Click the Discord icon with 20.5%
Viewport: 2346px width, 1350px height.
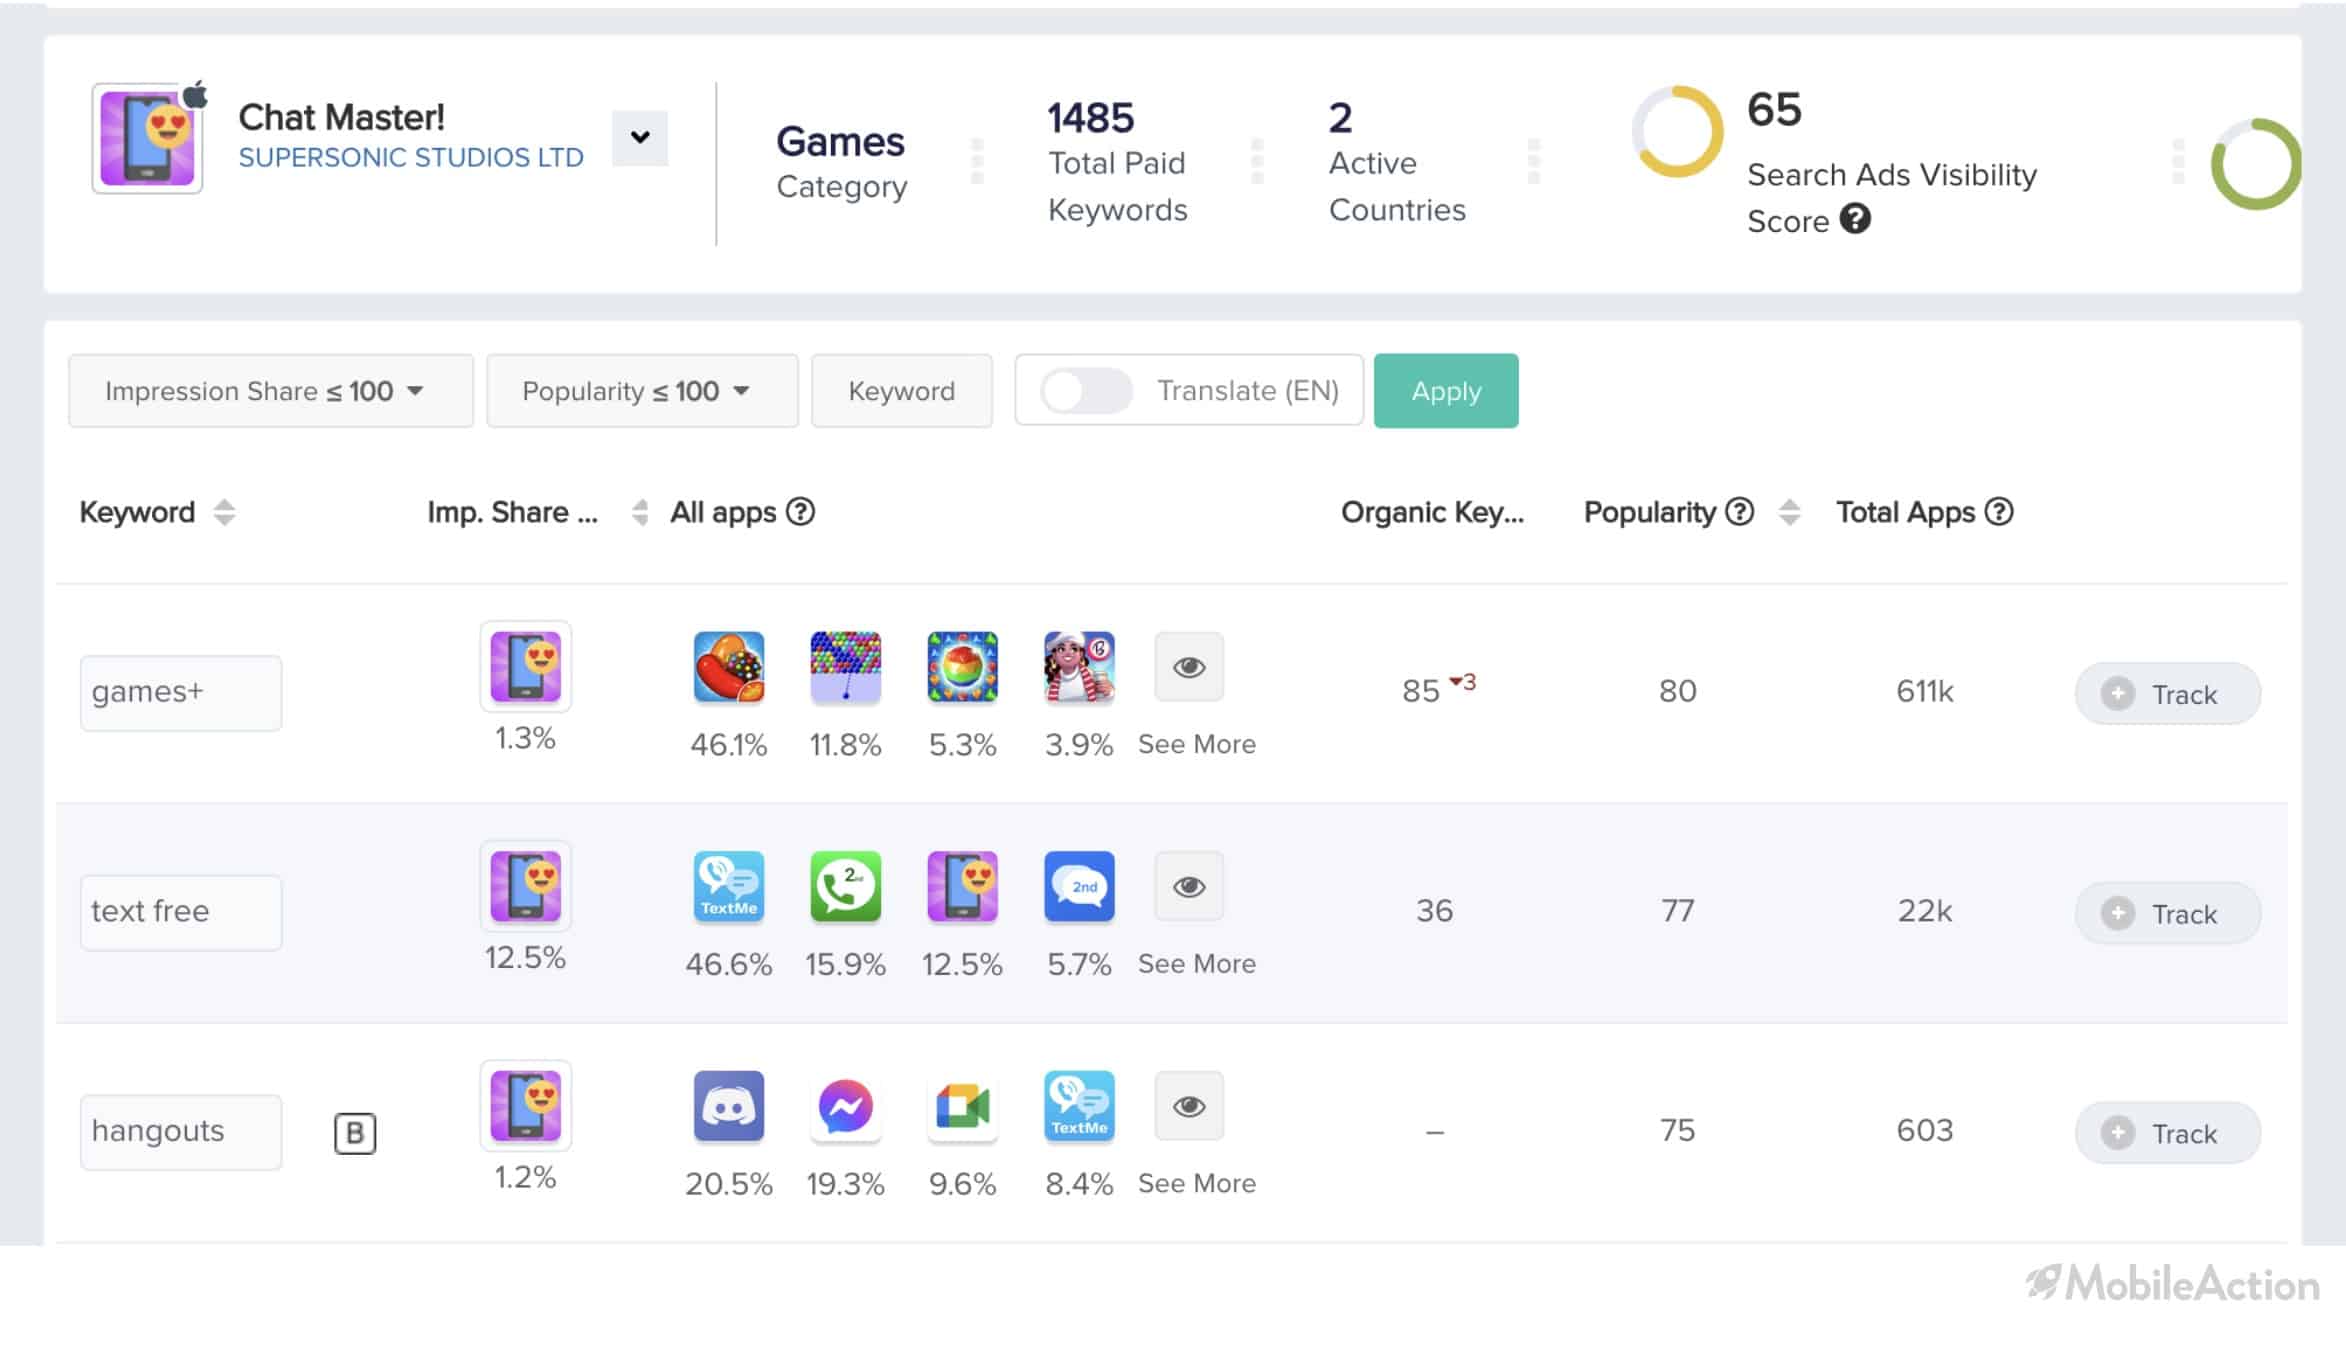click(729, 1107)
